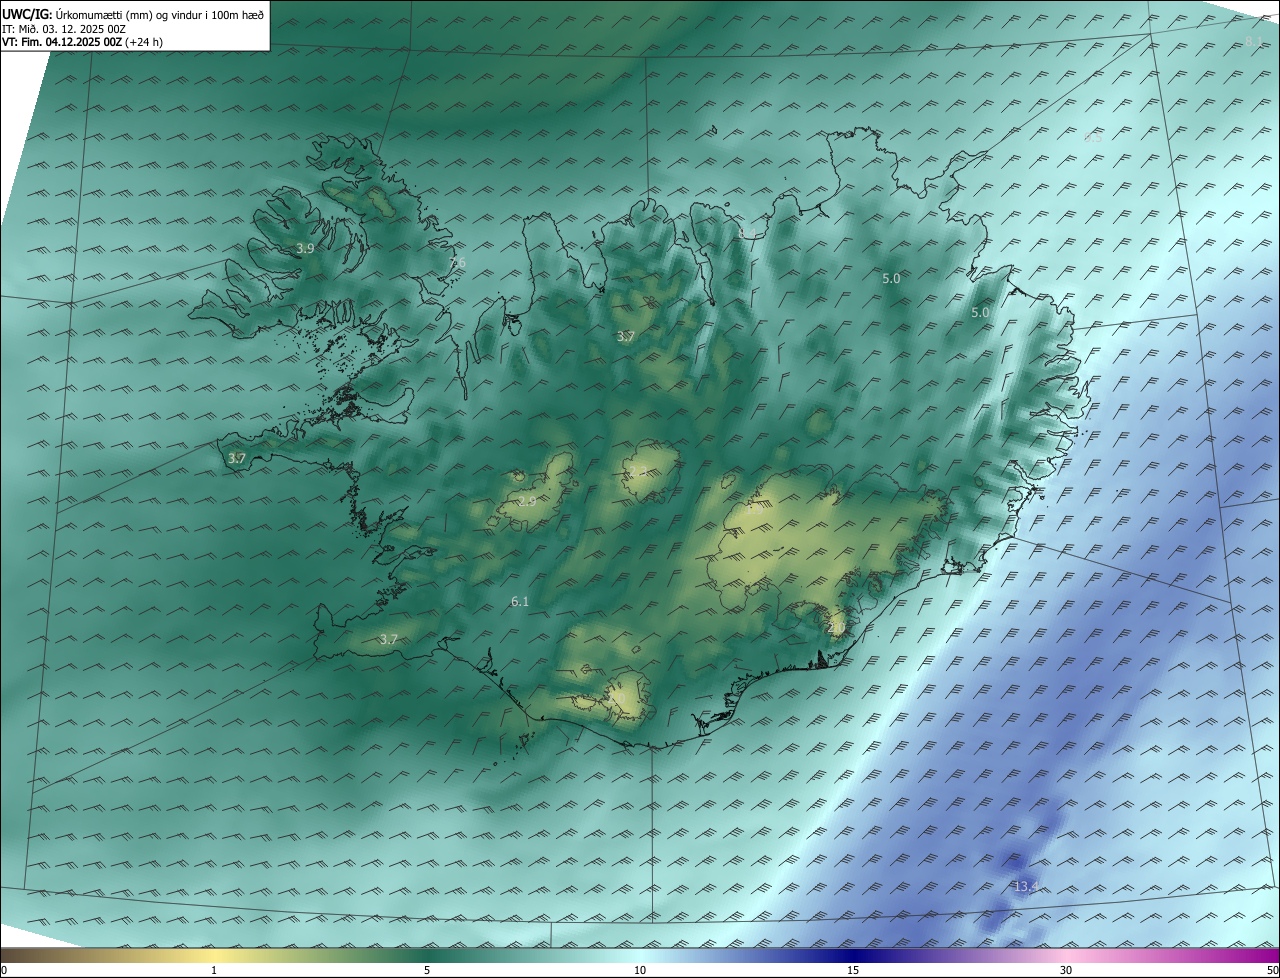Select the 'VT: Fim. 04.12.2025 00Z (+24 h)' line

84,42
